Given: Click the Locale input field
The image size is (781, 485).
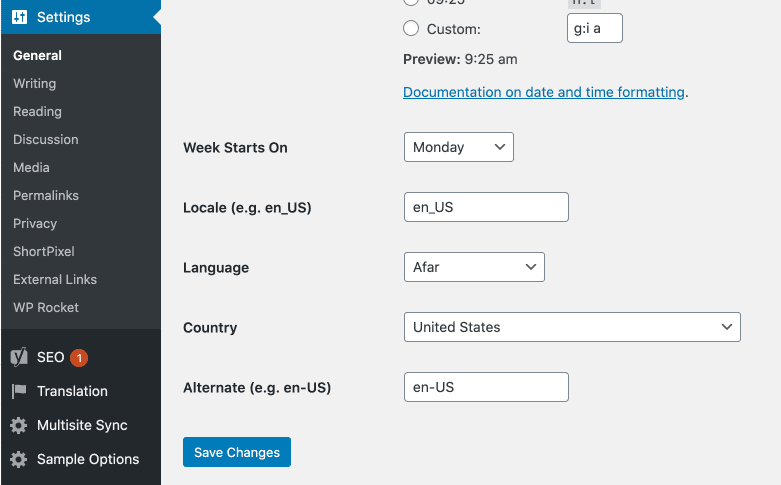Looking at the screenshot, I should click(x=486, y=207).
